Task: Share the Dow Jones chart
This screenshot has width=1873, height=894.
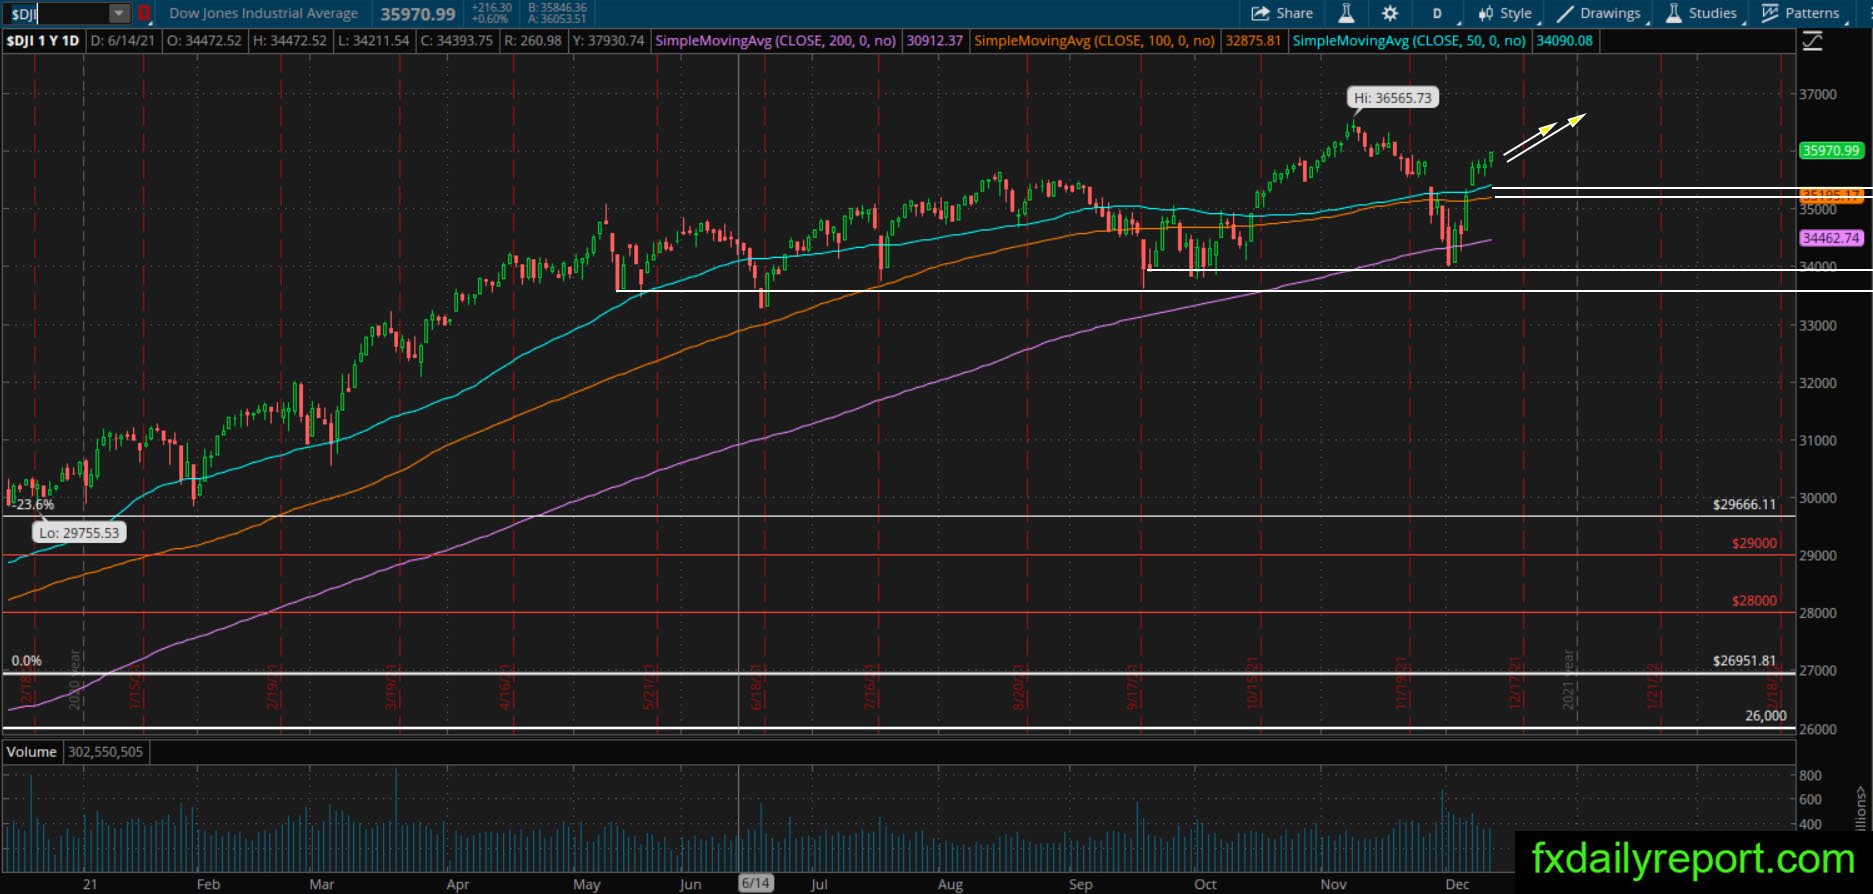Action: coord(1282,13)
